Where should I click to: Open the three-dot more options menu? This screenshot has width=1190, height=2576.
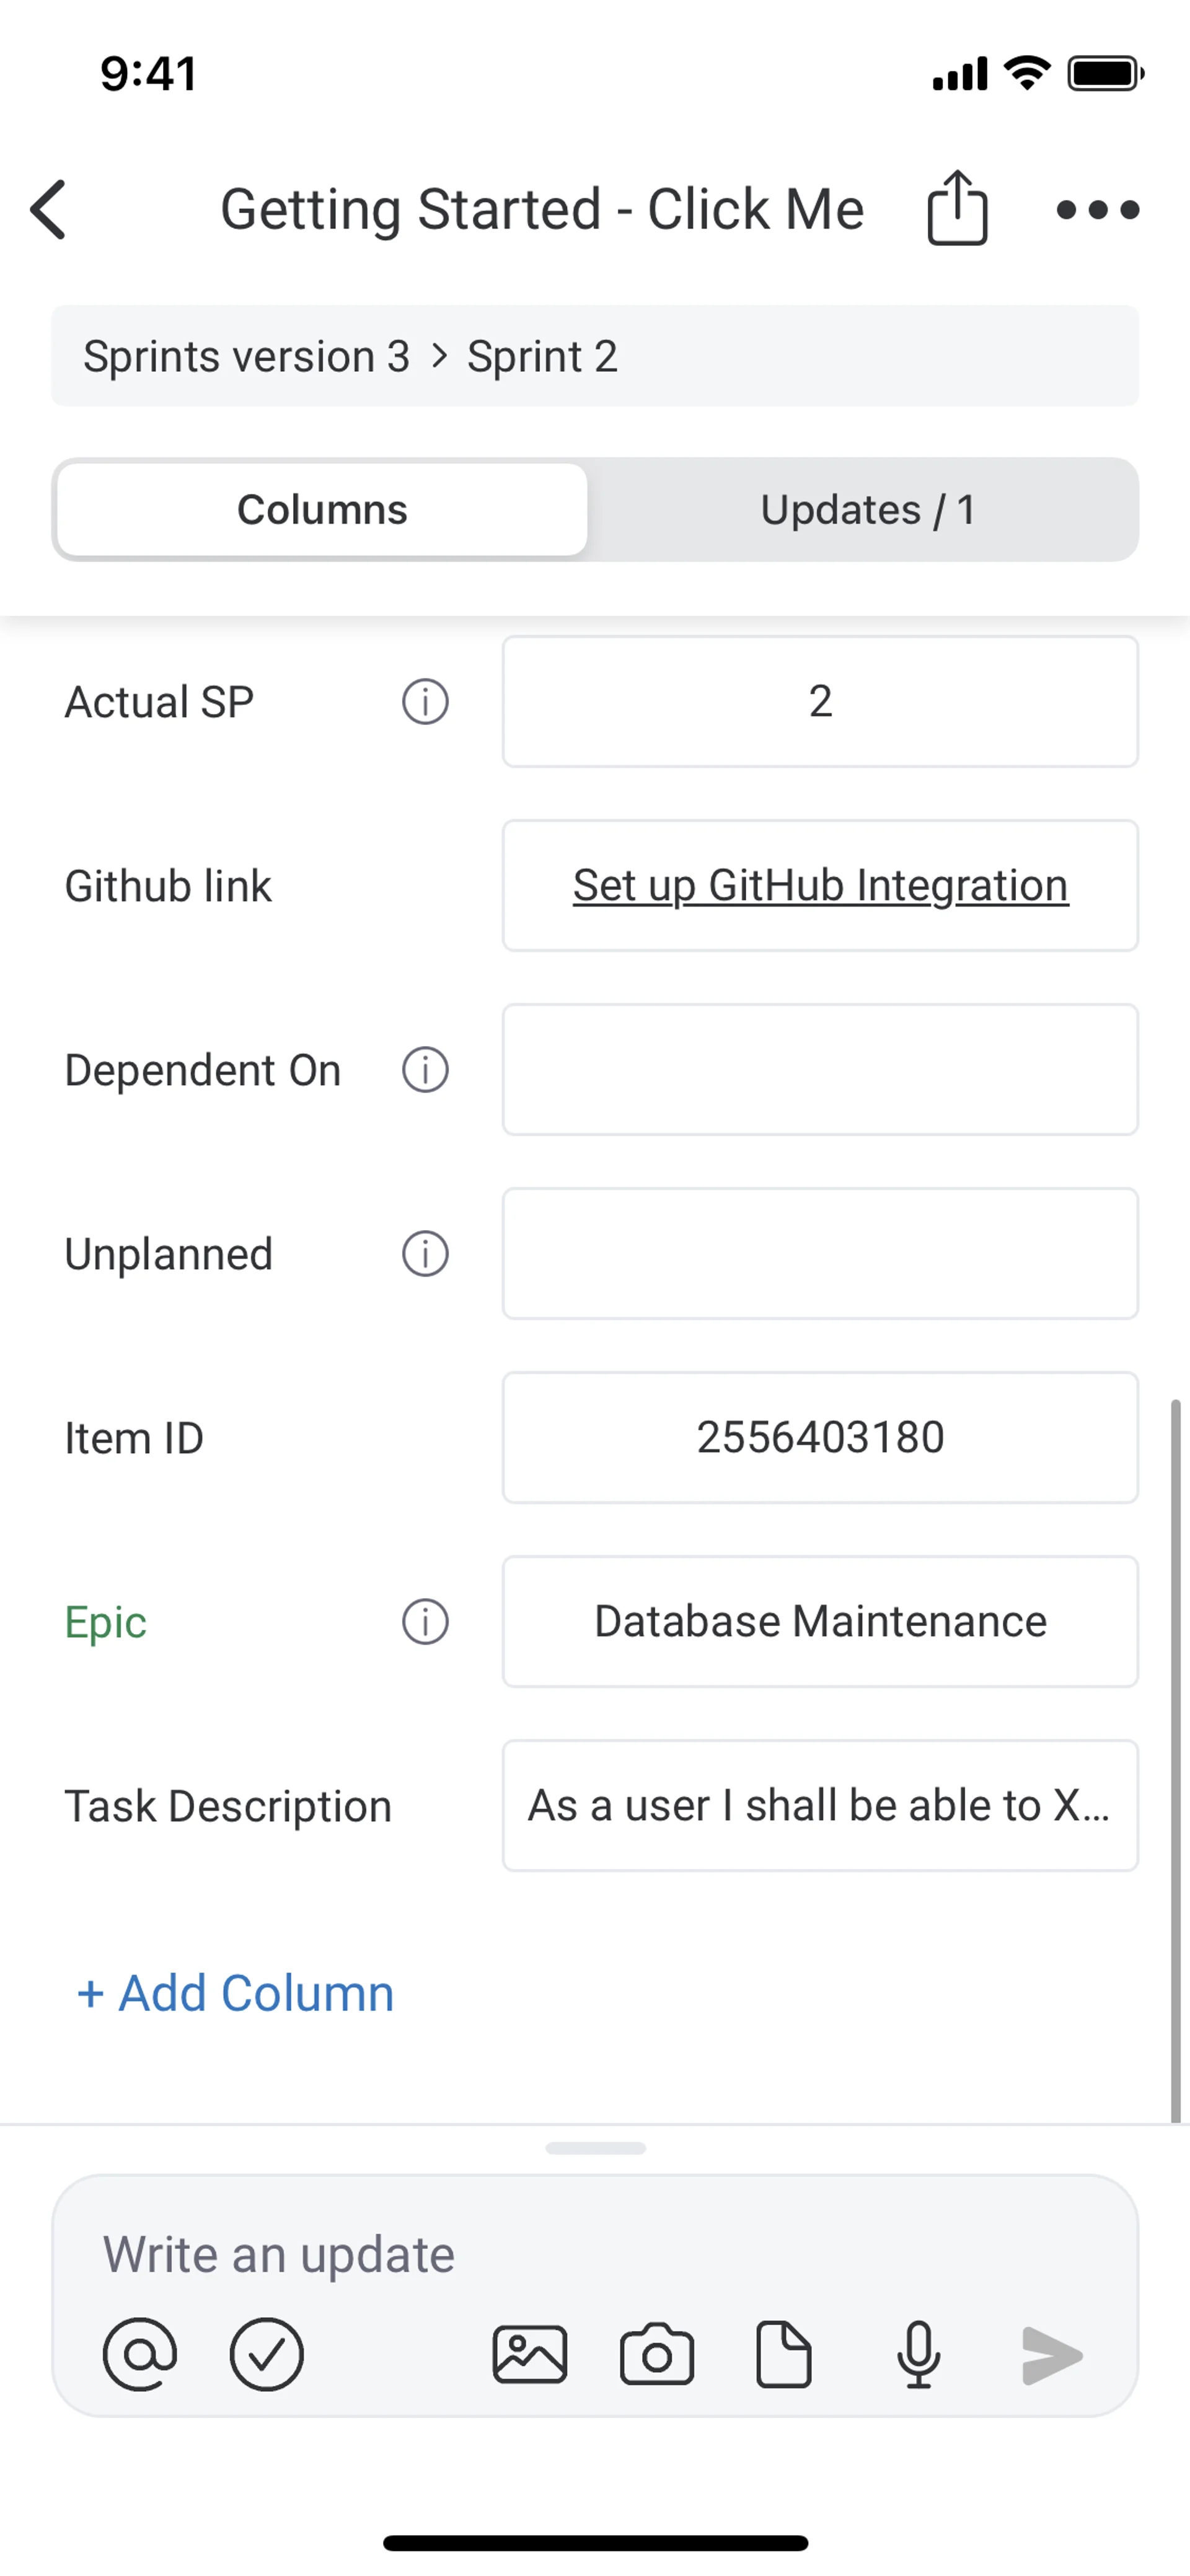(1097, 210)
